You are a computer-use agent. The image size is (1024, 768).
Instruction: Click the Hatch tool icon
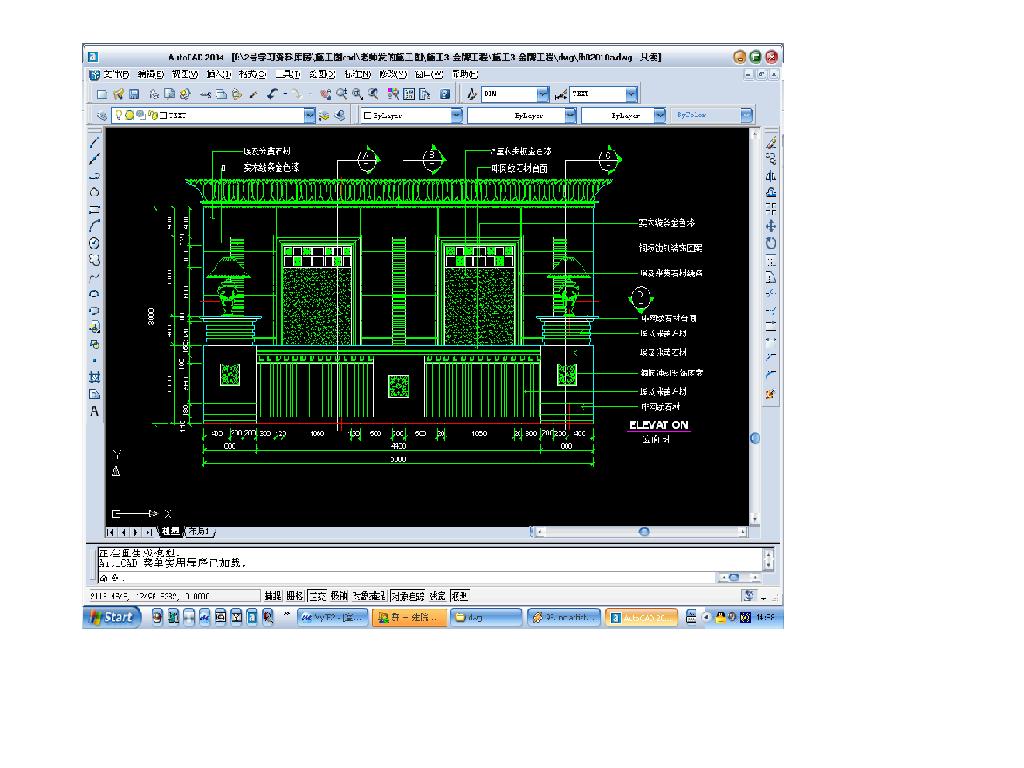pyautogui.click(x=95, y=377)
